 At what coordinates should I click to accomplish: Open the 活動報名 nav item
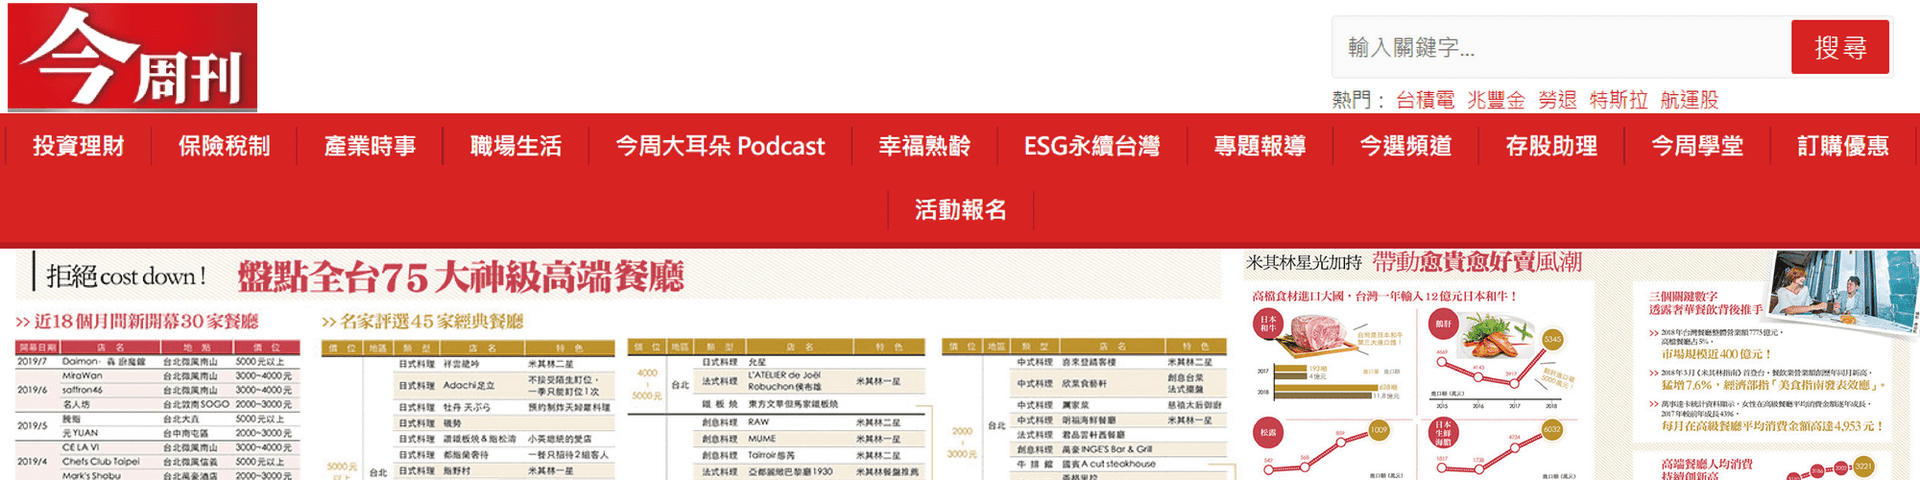coord(960,210)
